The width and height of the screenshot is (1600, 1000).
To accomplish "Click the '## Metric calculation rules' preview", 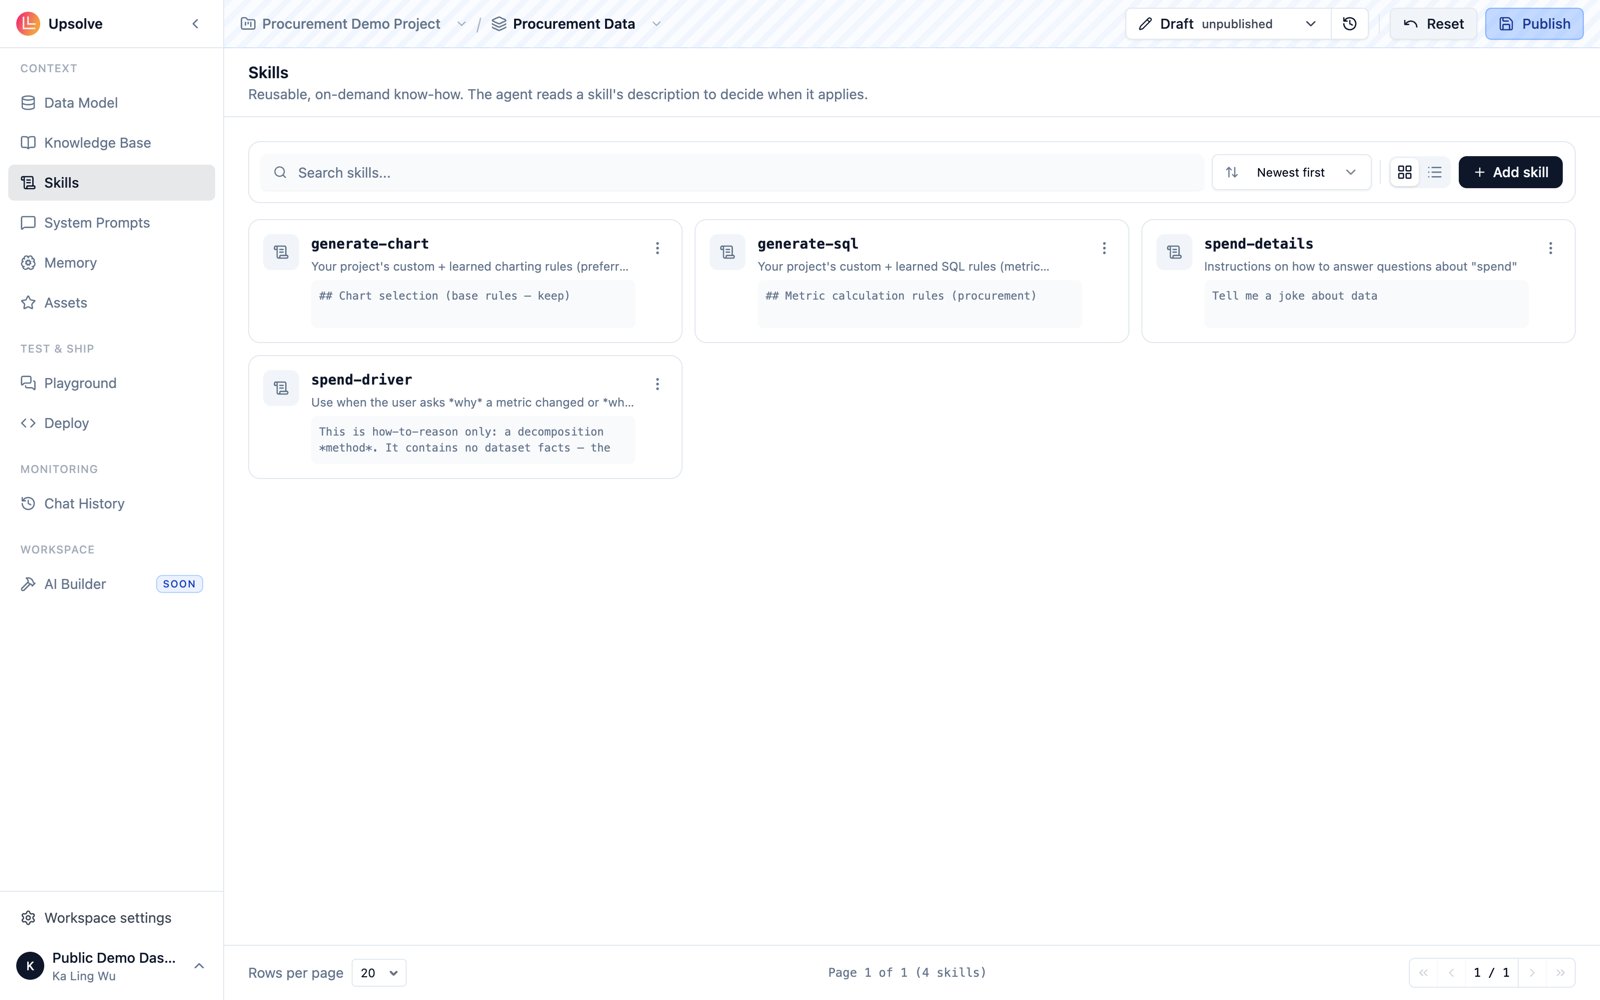I will pyautogui.click(x=919, y=303).
